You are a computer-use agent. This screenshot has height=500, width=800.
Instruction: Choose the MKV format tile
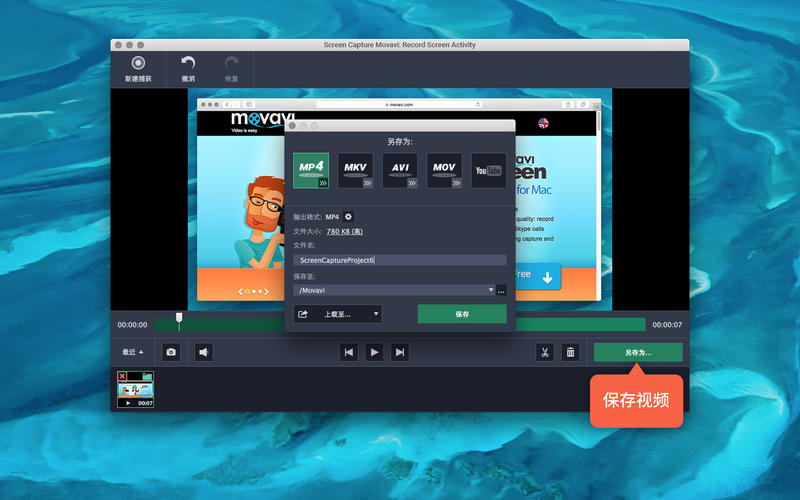[x=355, y=170]
